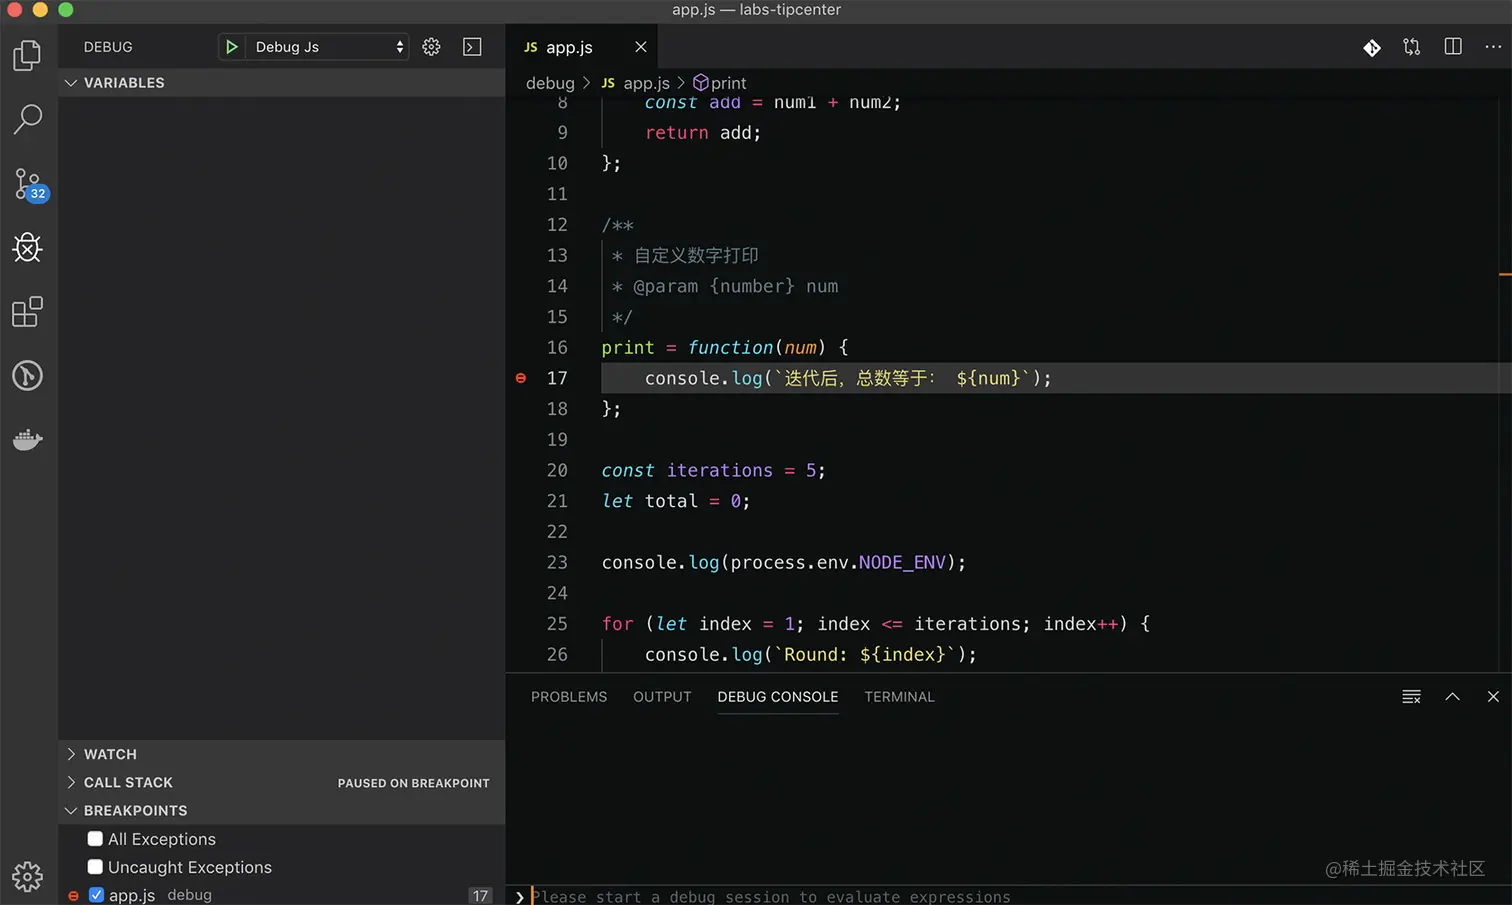Click 'function' keyword on line 16
This screenshot has height=905, width=1512.
coord(730,347)
